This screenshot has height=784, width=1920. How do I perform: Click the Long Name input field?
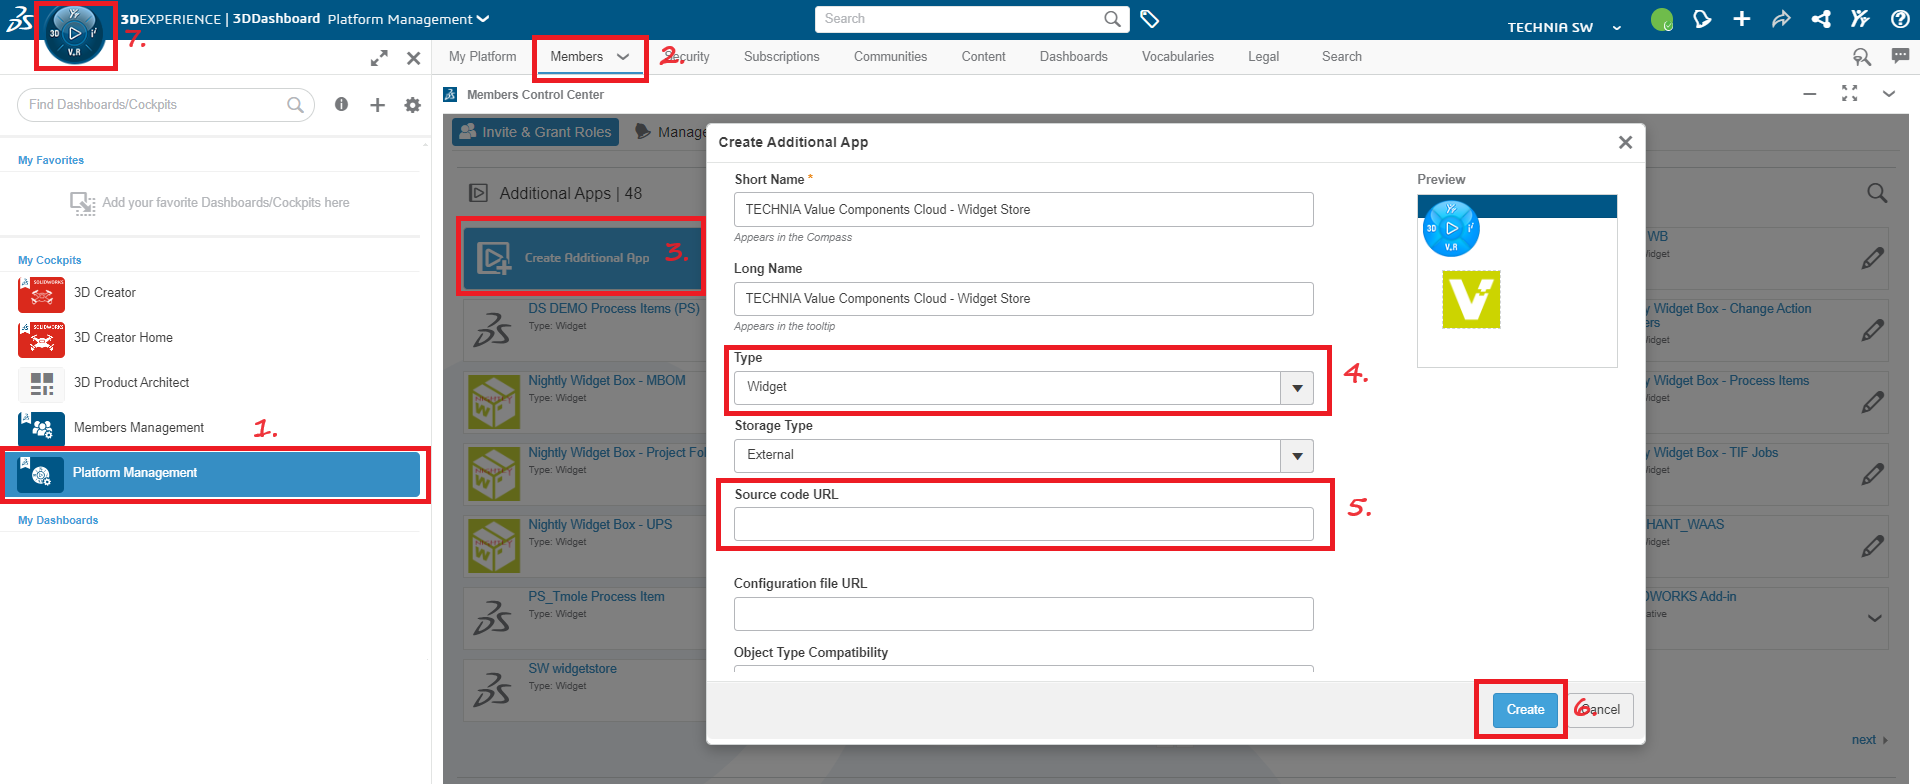click(1023, 299)
